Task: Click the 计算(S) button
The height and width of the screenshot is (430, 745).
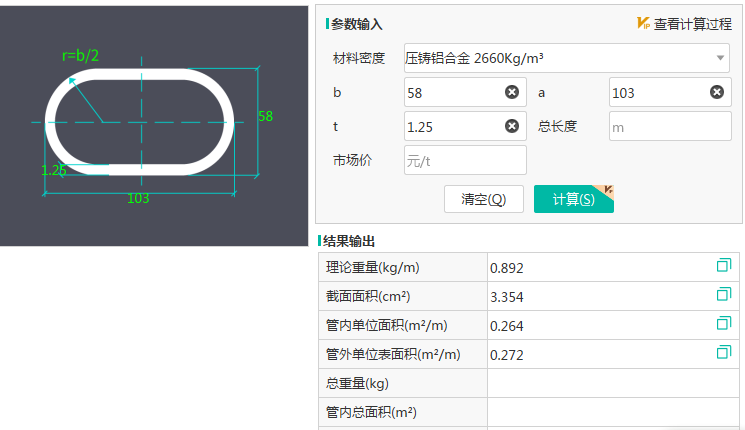Action: coord(573,199)
